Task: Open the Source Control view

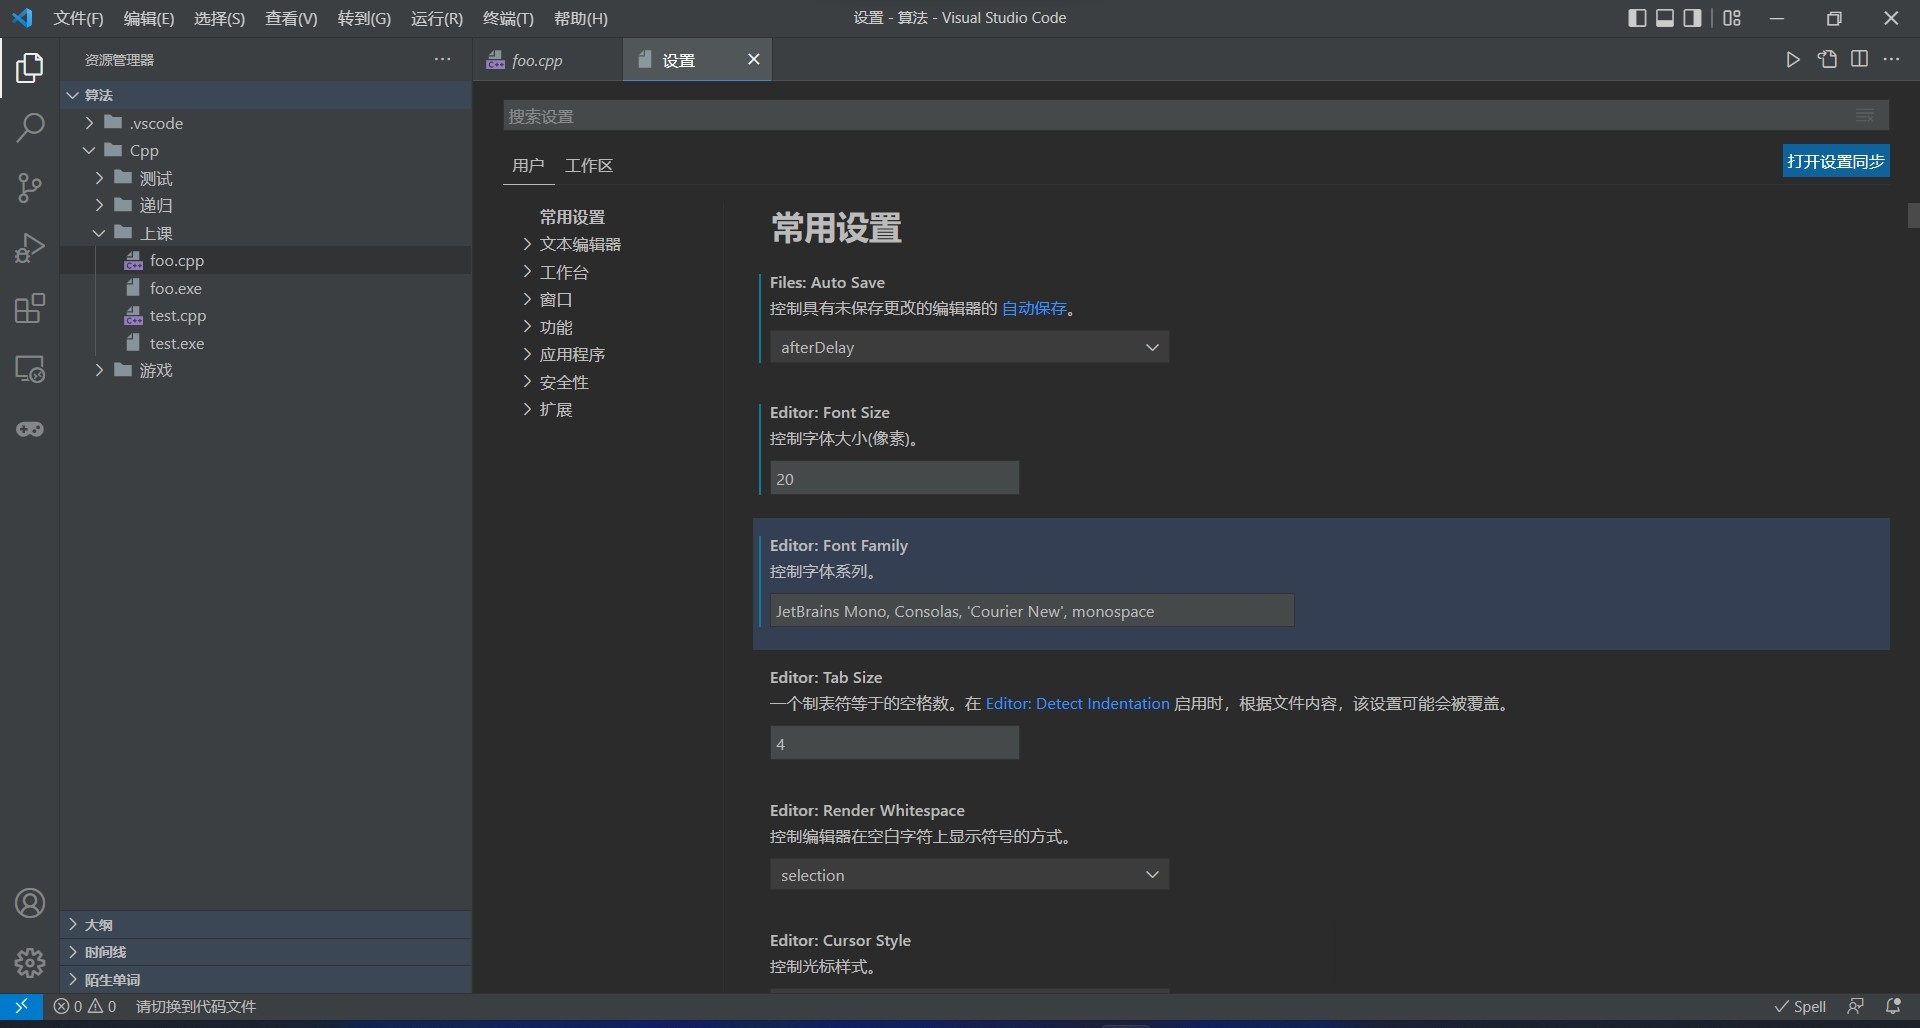Action: click(29, 188)
